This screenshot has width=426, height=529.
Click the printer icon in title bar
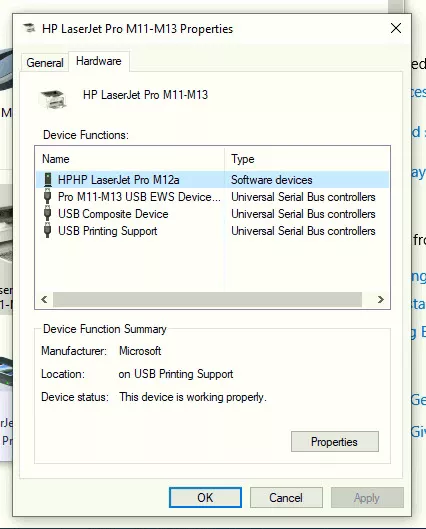[29, 29]
